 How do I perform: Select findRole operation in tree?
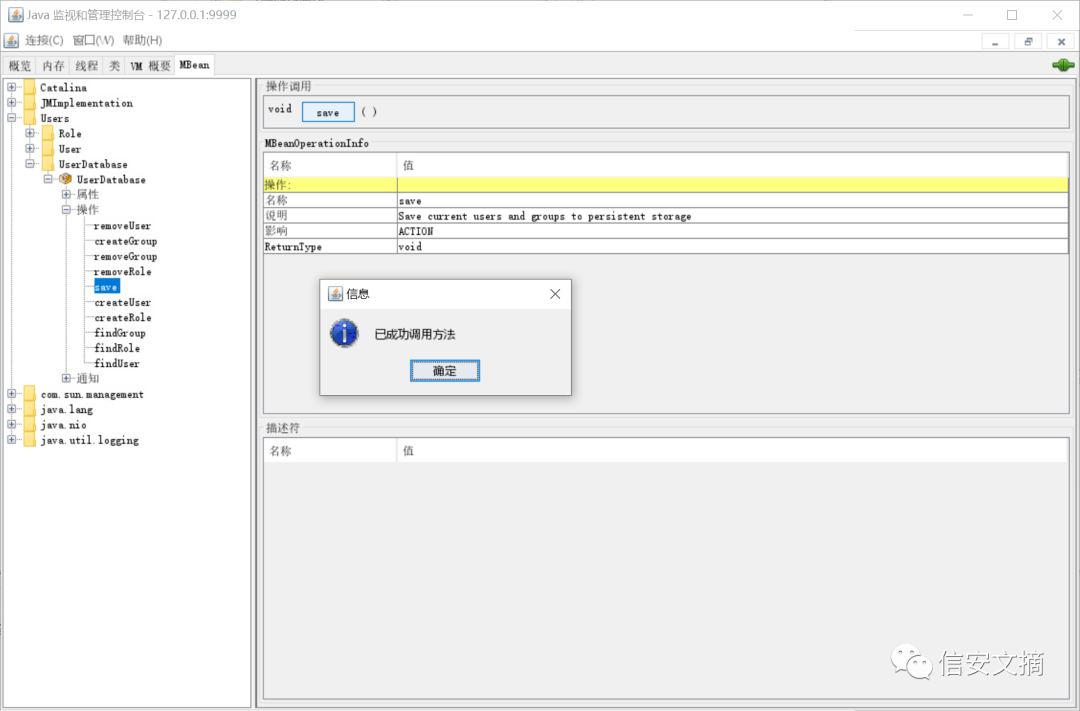pyautogui.click(x=117, y=348)
